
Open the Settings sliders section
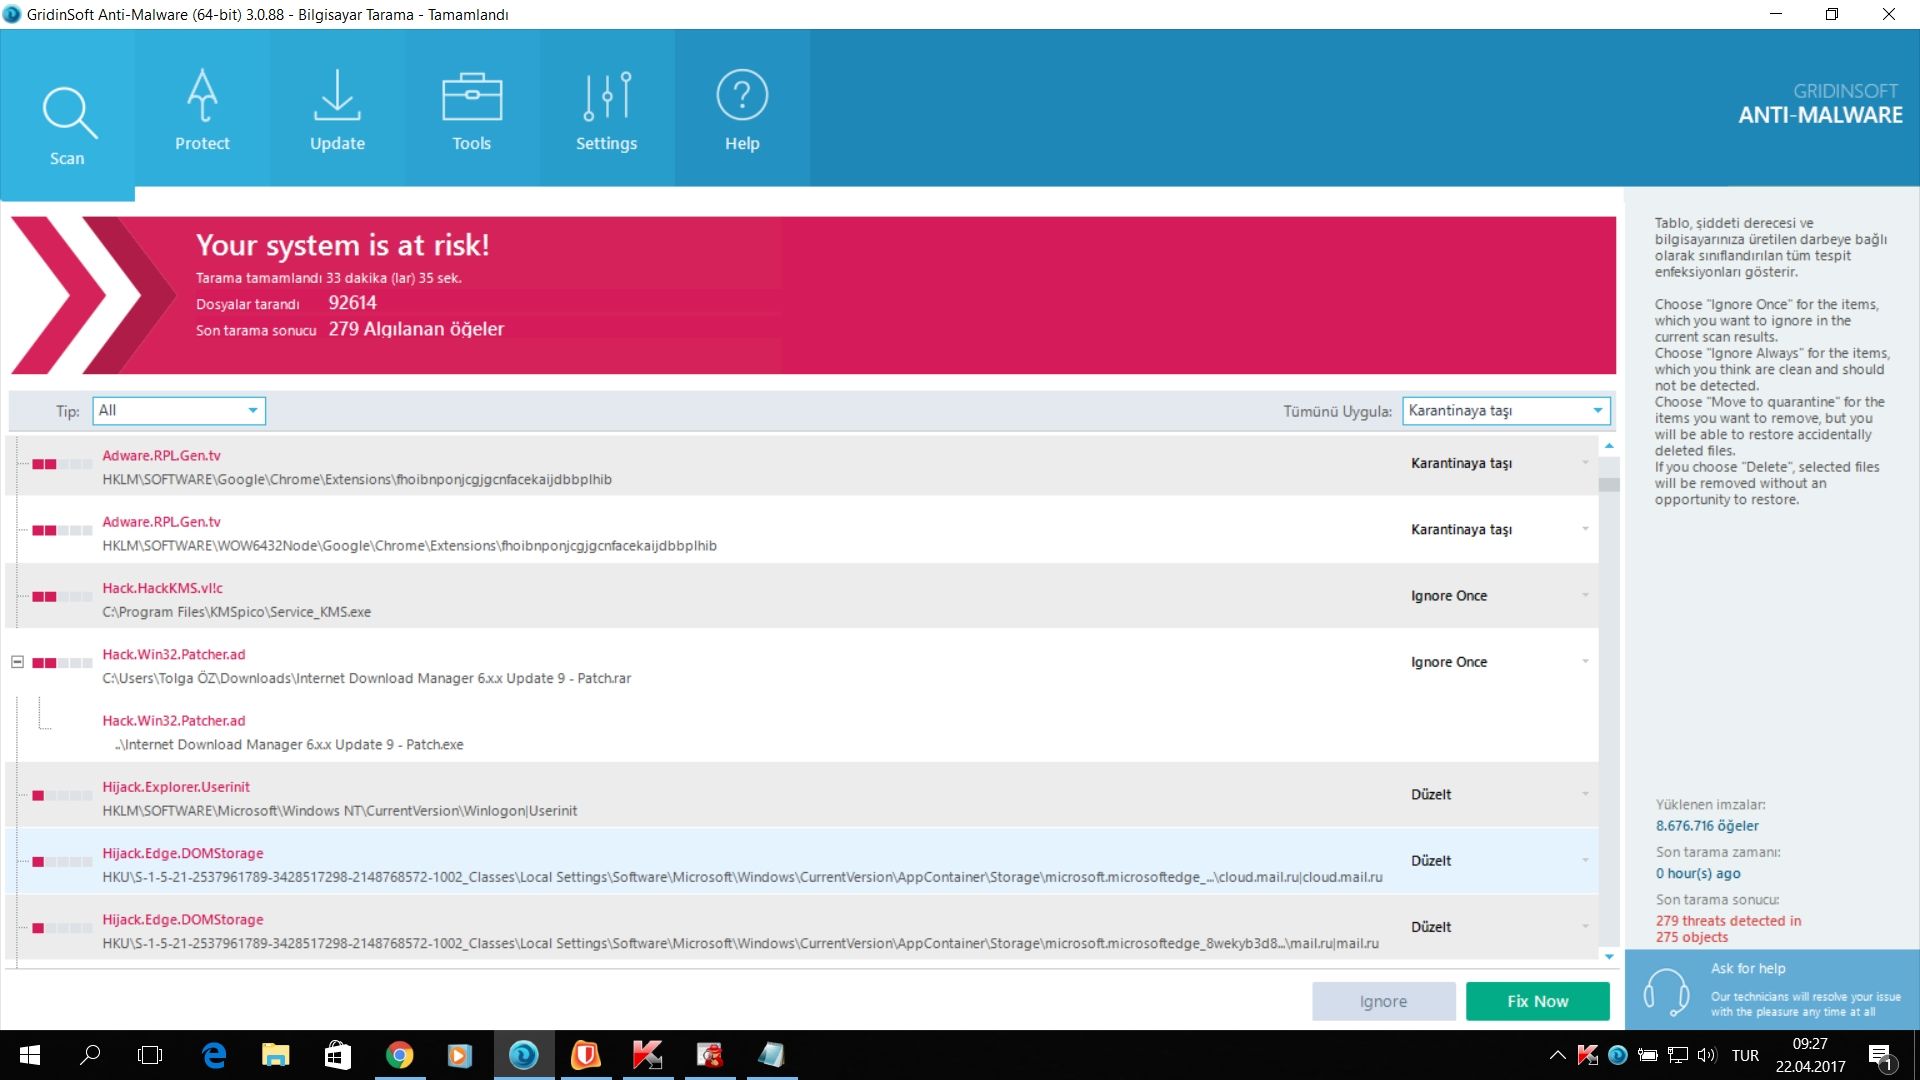click(x=606, y=110)
